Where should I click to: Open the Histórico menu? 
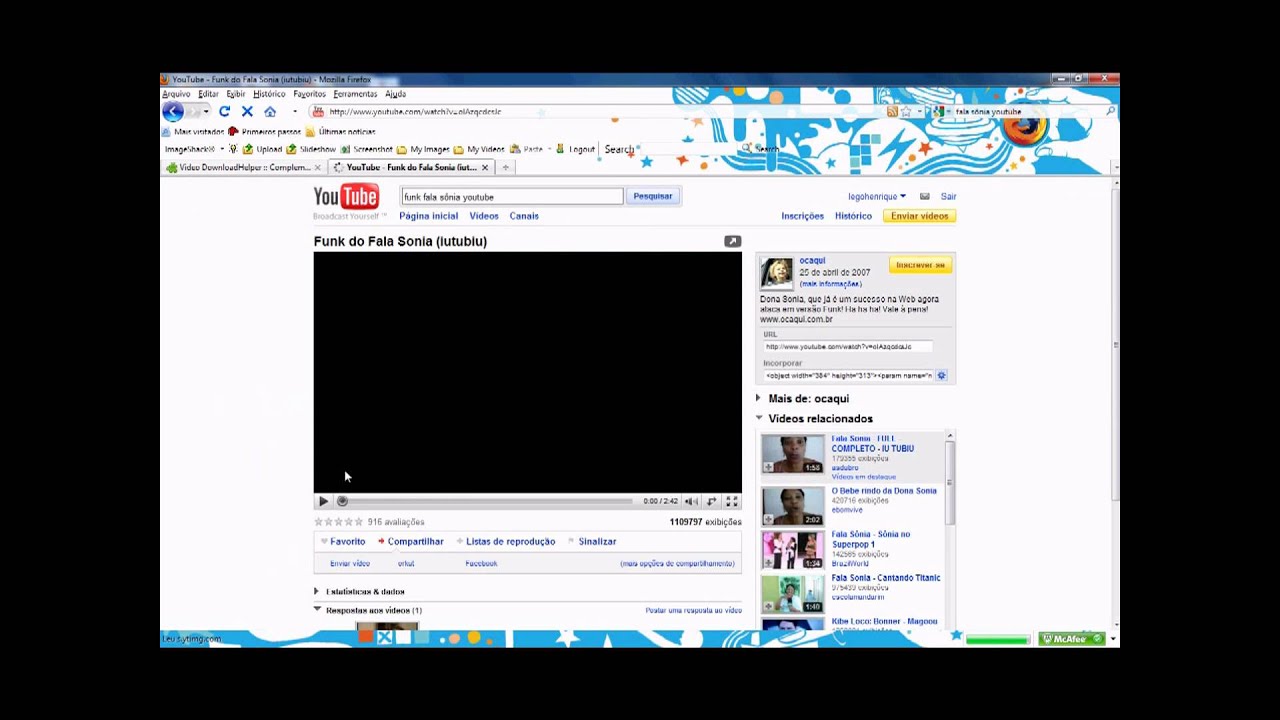click(x=269, y=94)
